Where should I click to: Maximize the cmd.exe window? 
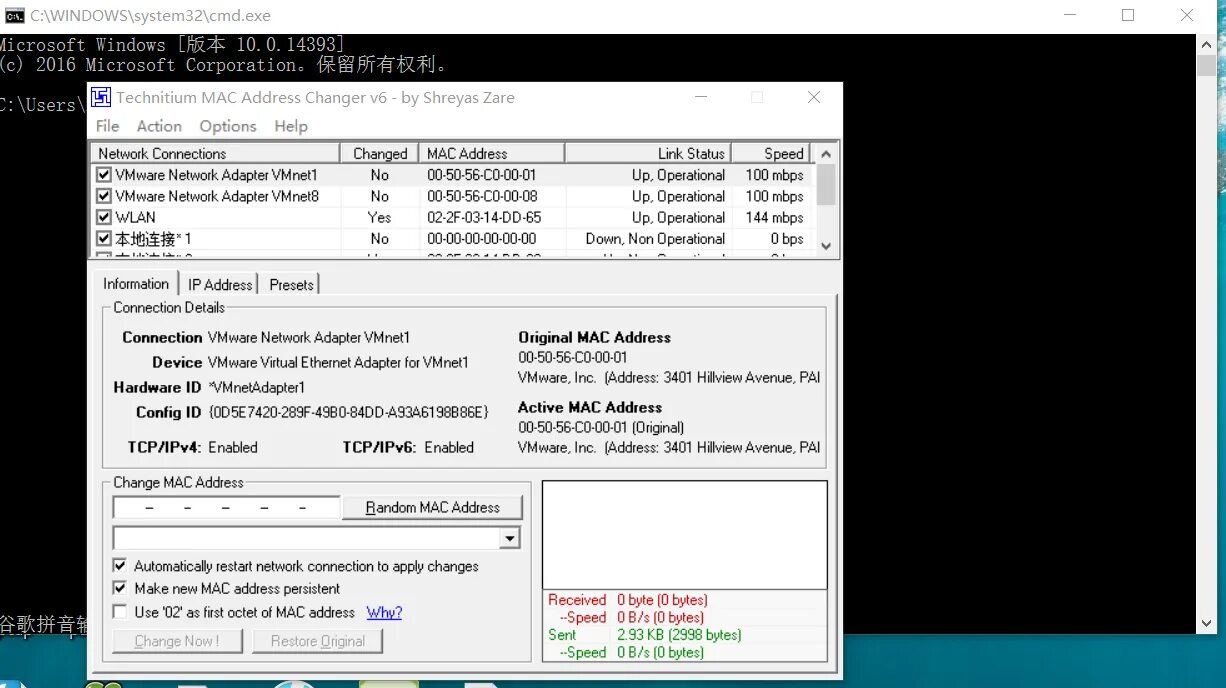tap(1128, 15)
